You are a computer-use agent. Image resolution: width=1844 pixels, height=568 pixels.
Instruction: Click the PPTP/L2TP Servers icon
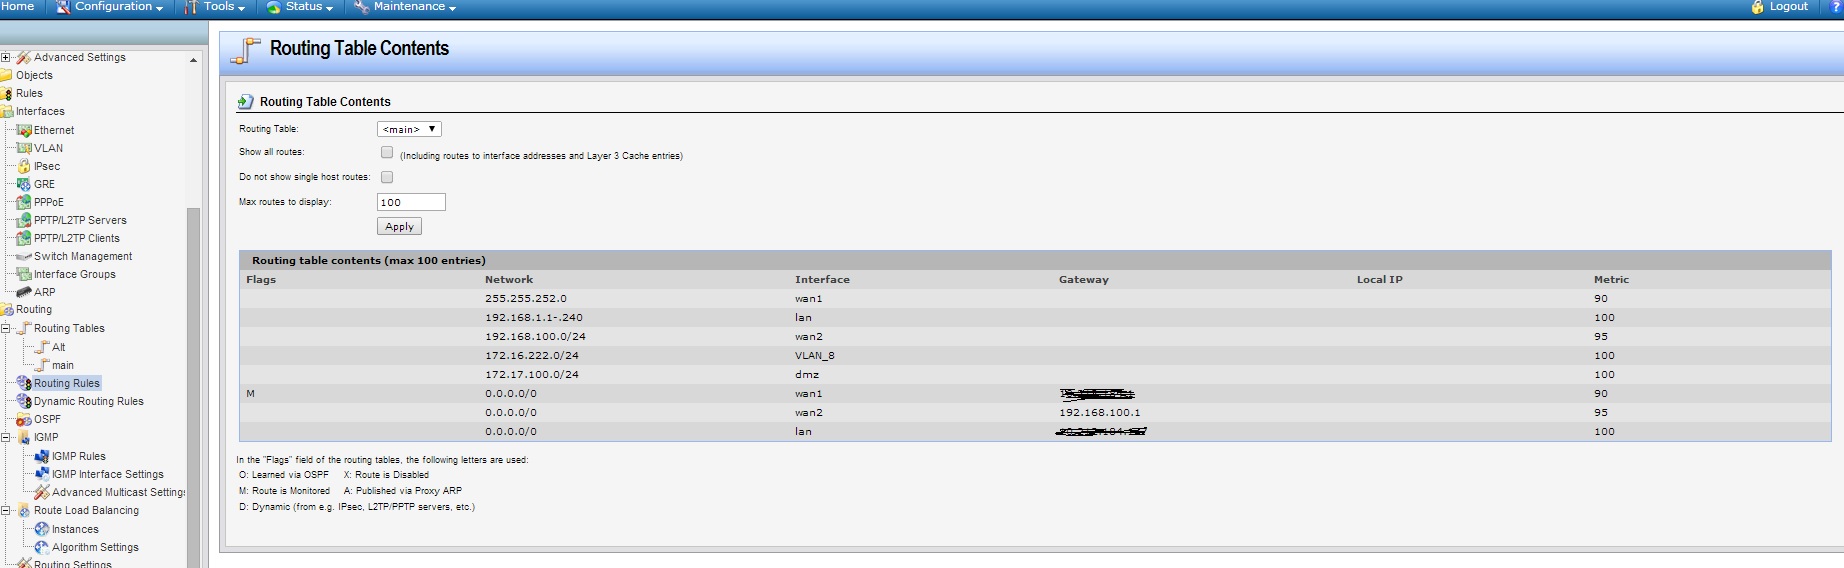pos(24,220)
